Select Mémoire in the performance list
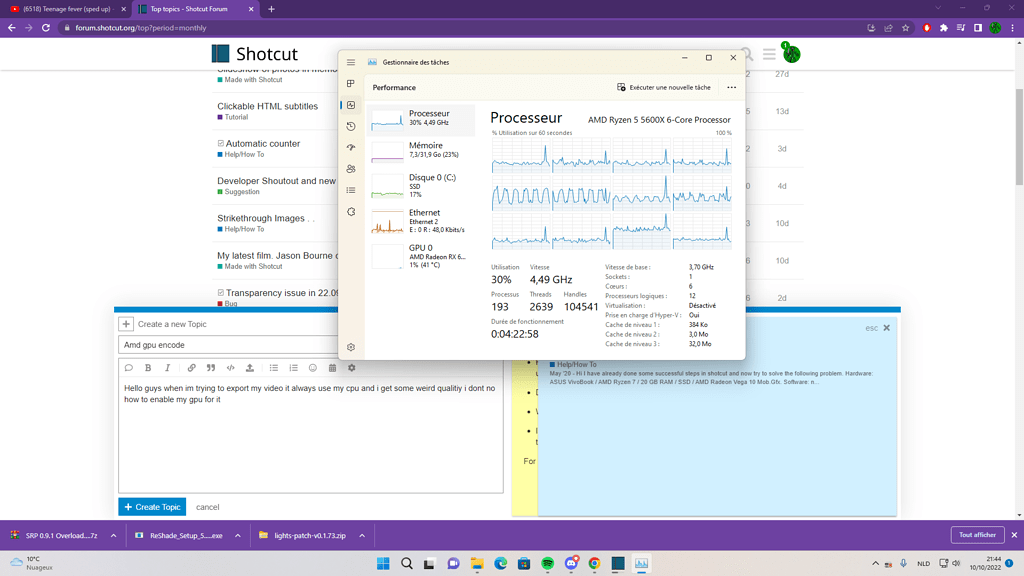The image size is (1024, 576). [421, 150]
